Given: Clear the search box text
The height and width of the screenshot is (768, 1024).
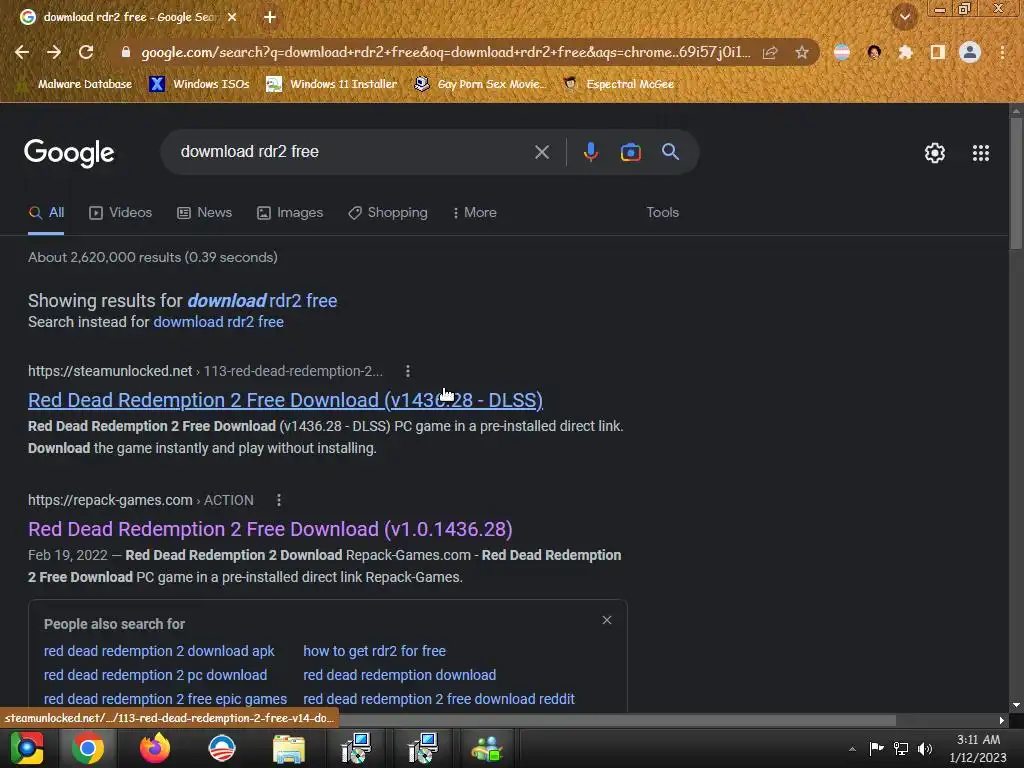Looking at the screenshot, I should tap(541, 152).
